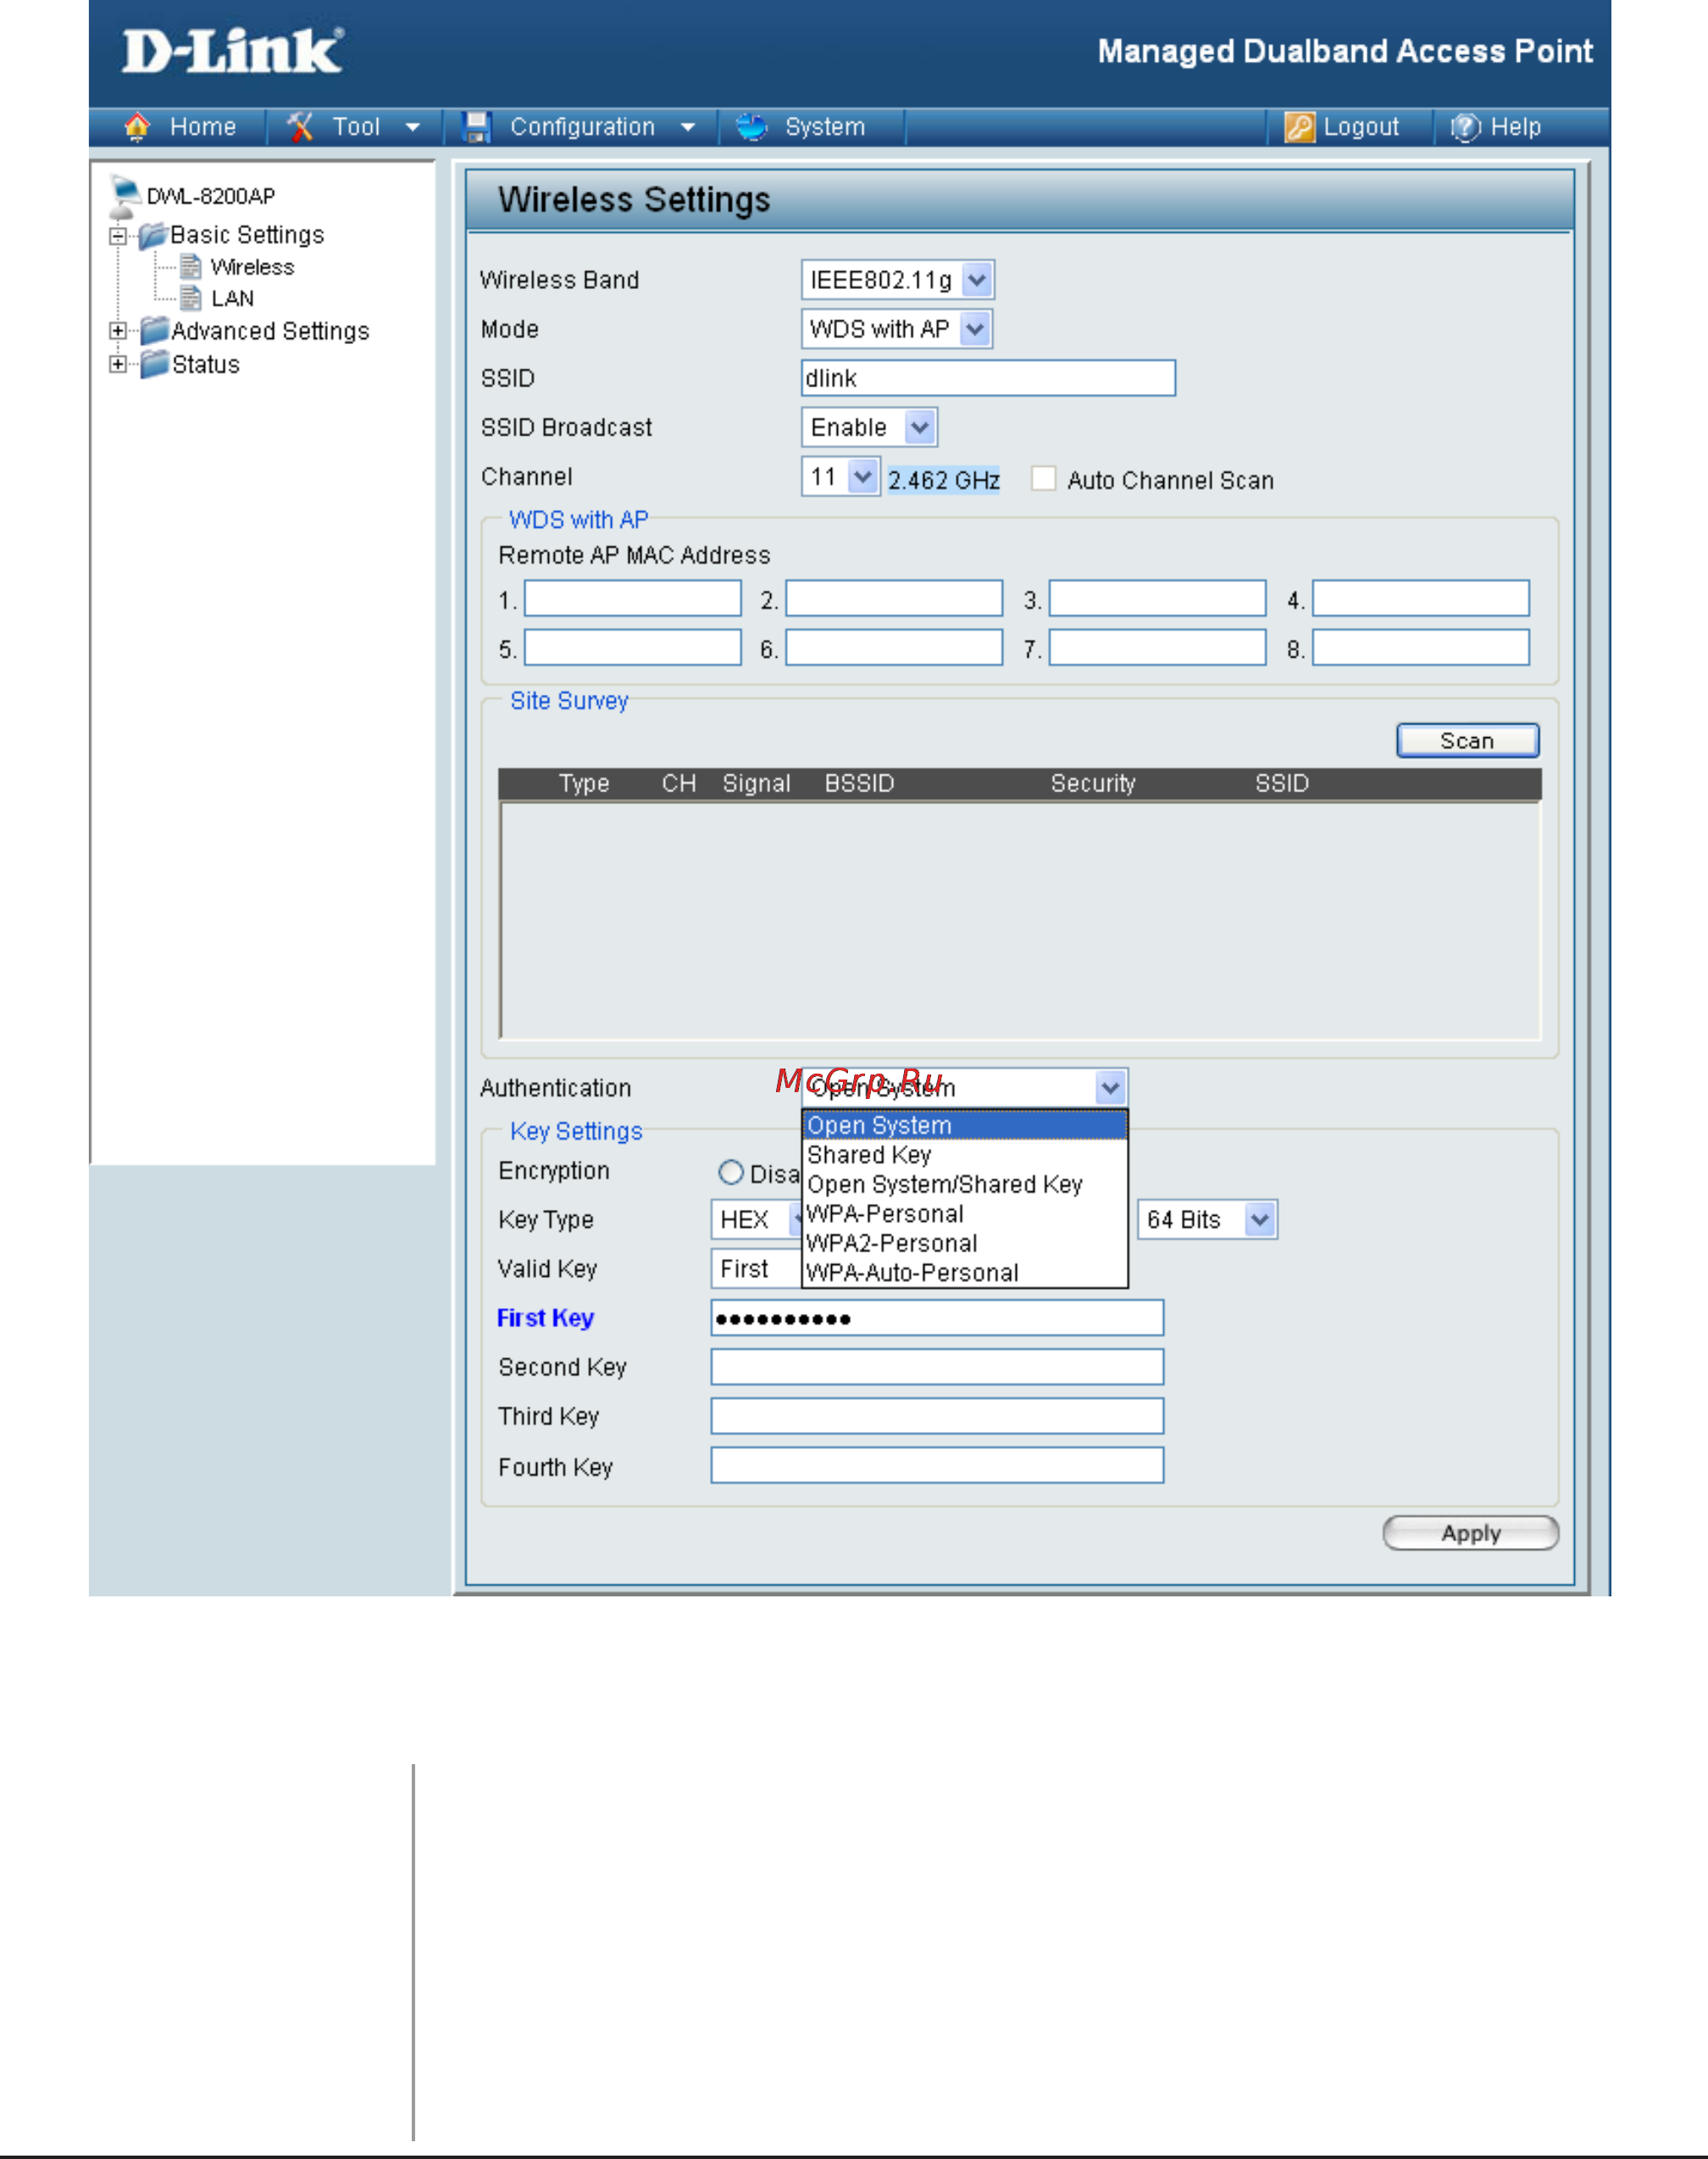Click the Status folder icon
This screenshot has height=2159, width=1708.
click(154, 364)
